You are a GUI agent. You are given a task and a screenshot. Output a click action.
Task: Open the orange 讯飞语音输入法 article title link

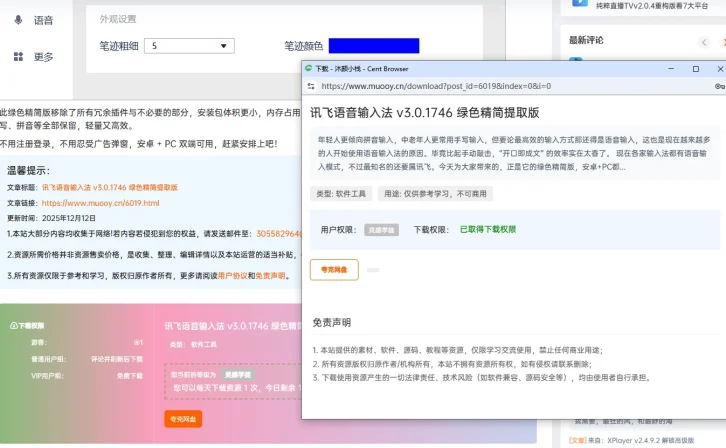coord(110,187)
